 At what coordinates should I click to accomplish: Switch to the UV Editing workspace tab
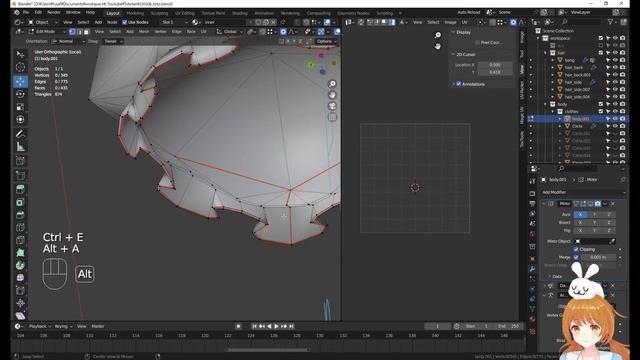tap(184, 13)
